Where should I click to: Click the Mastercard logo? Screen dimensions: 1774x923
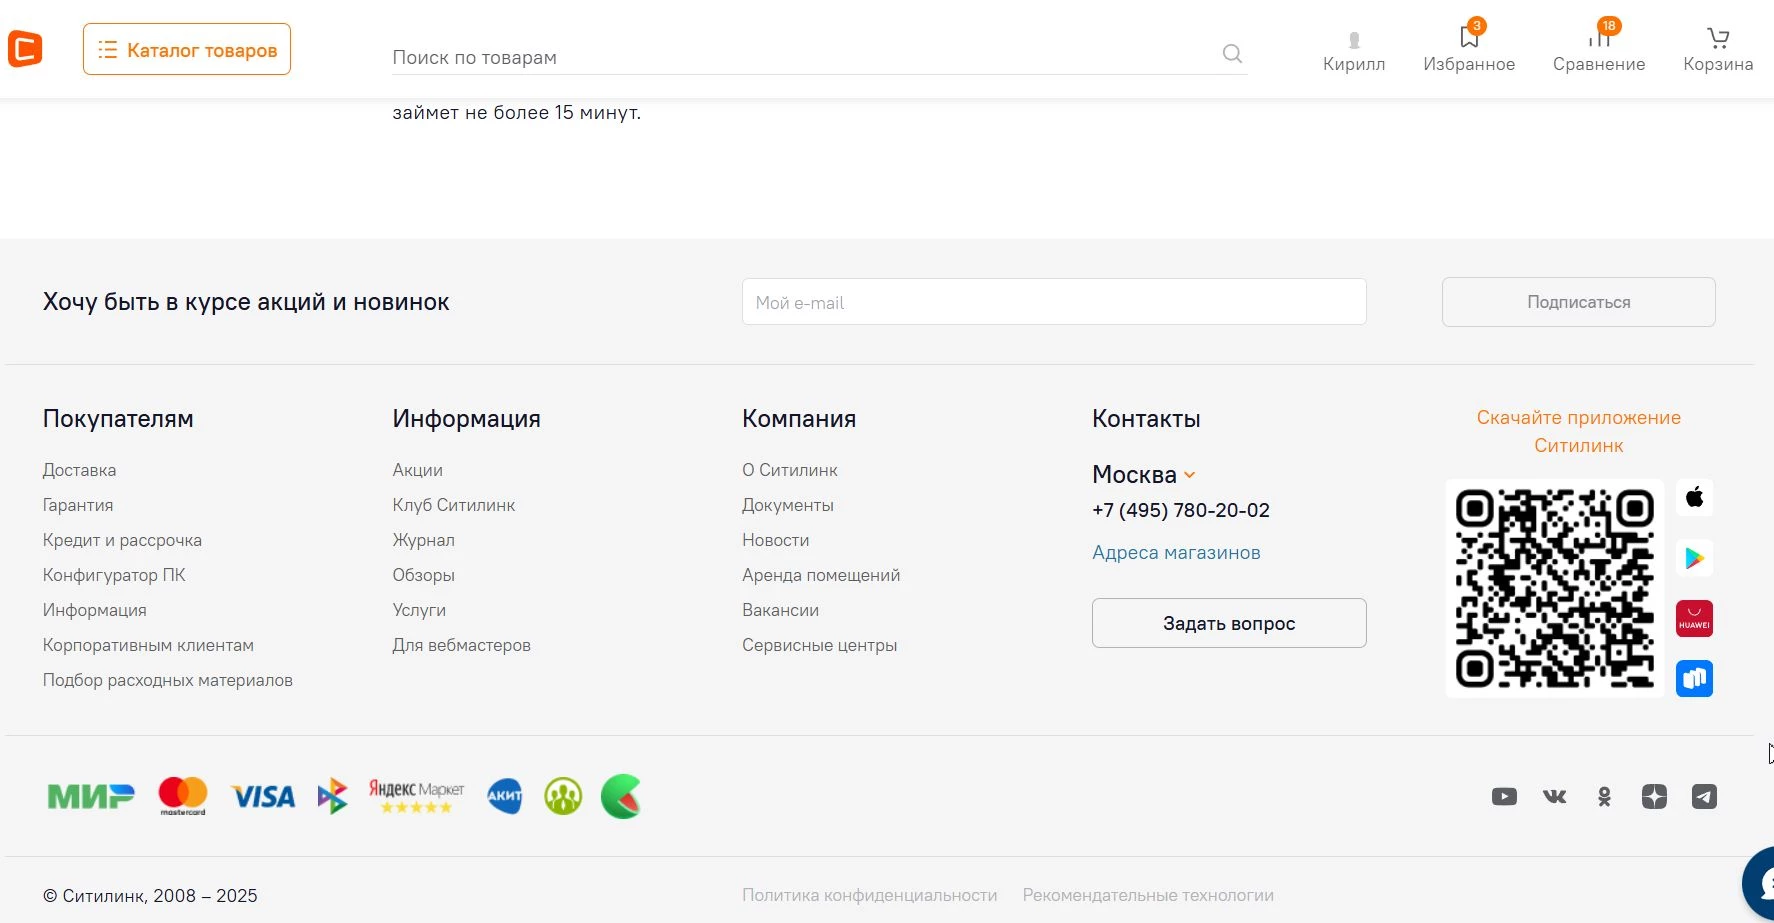coord(183,796)
